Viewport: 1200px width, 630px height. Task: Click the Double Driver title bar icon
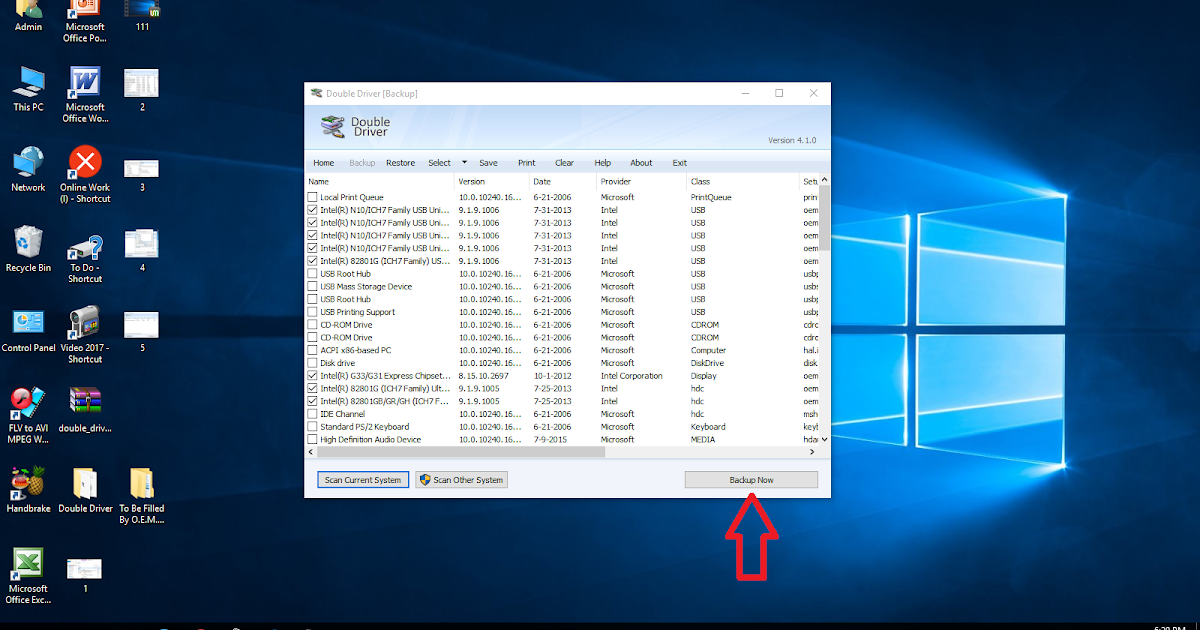pyautogui.click(x=316, y=93)
